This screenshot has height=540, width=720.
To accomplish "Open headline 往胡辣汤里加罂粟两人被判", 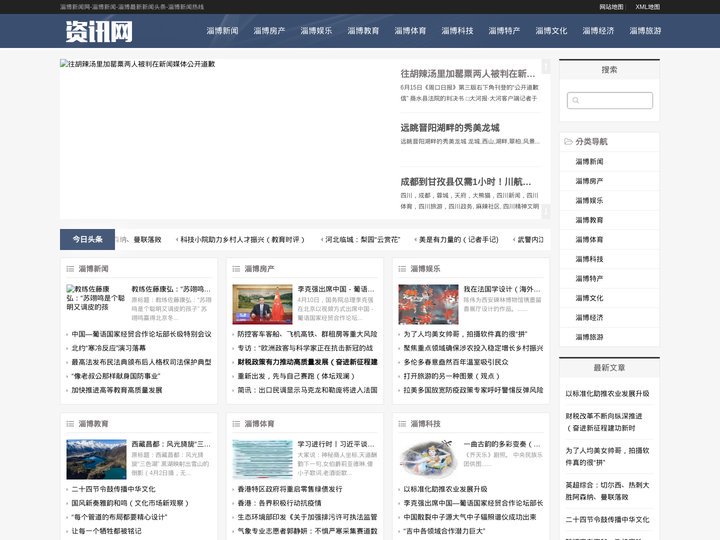I will click(467, 73).
